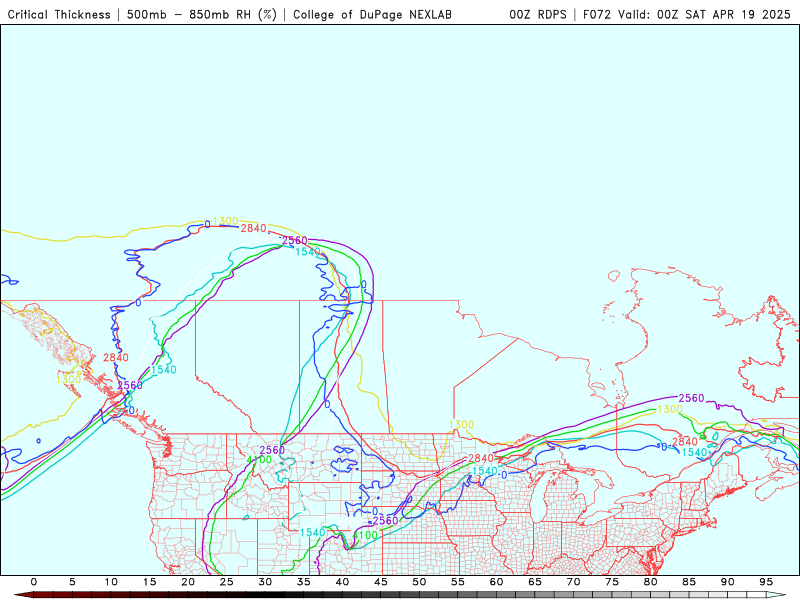The height and width of the screenshot is (600, 800).
Task: Select the "500mb – 850mb RH (%)" header text
Action: (202, 15)
